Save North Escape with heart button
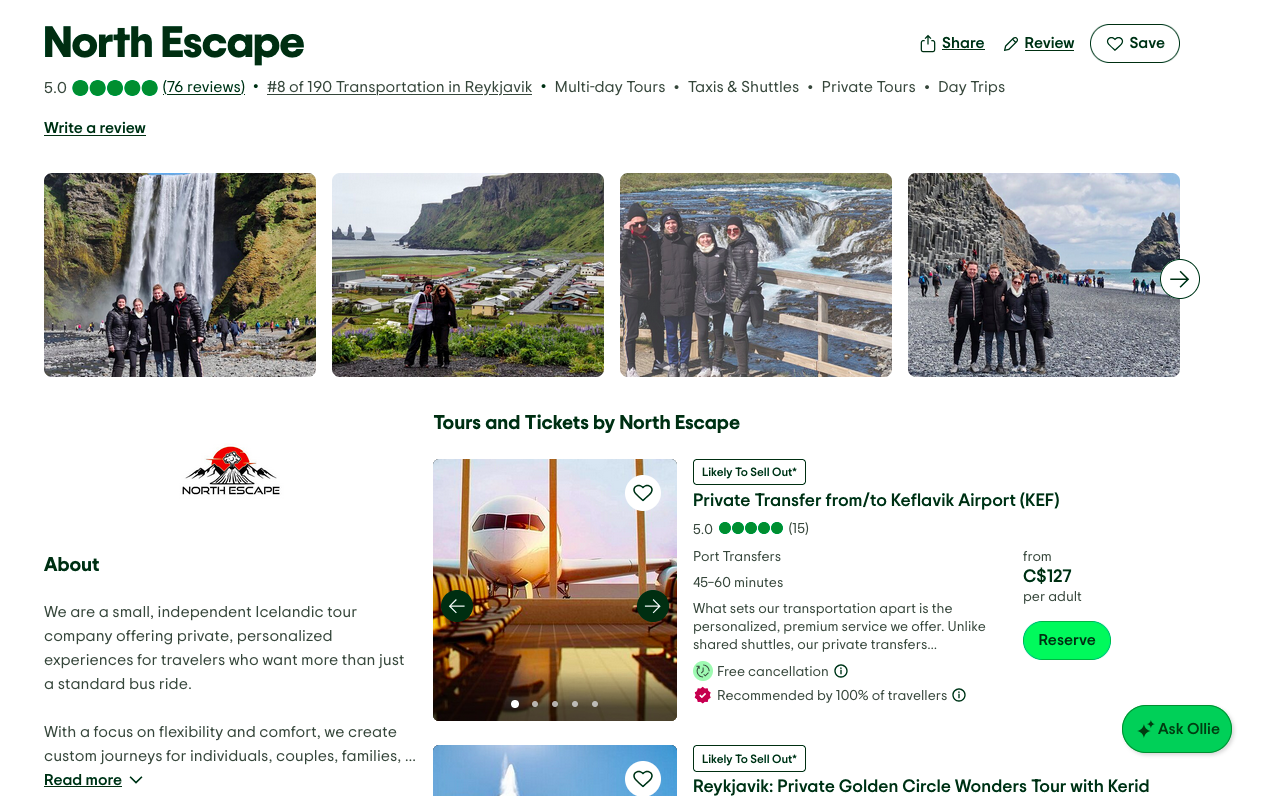 click(x=1135, y=43)
